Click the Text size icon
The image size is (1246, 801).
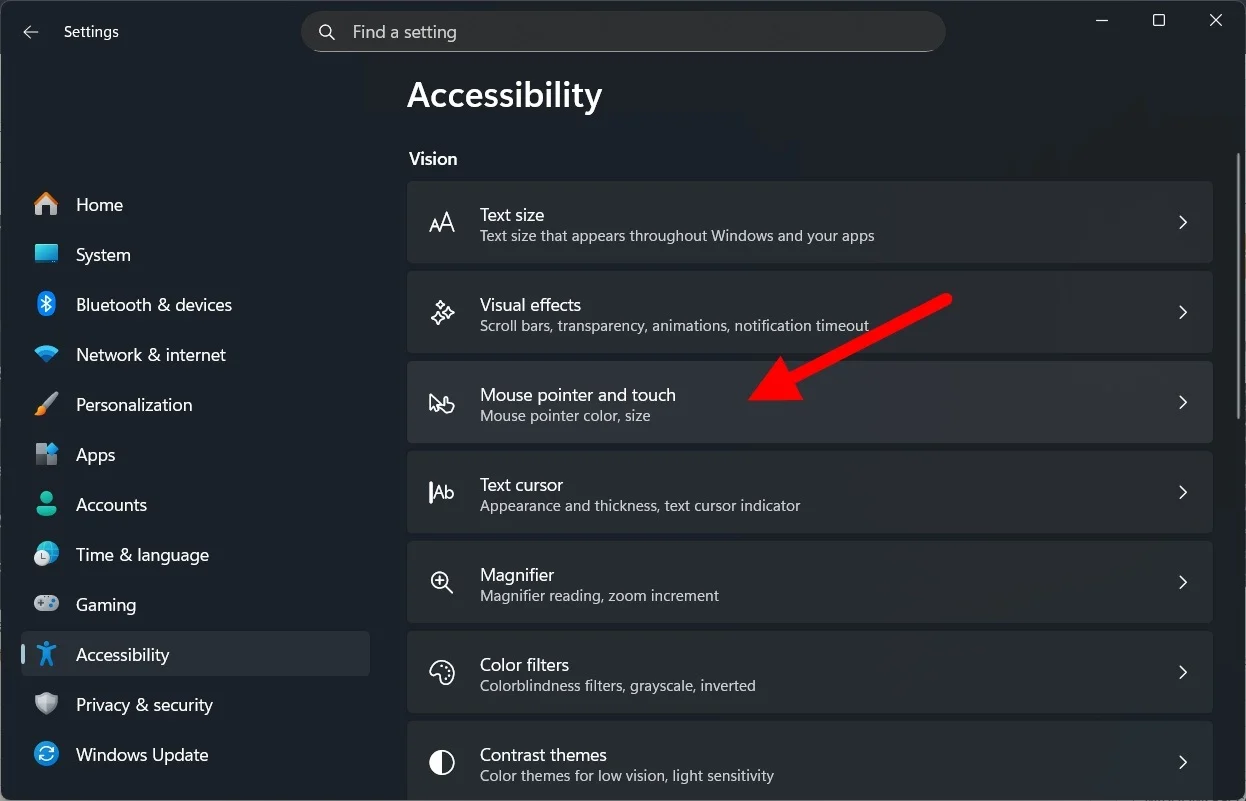441,222
